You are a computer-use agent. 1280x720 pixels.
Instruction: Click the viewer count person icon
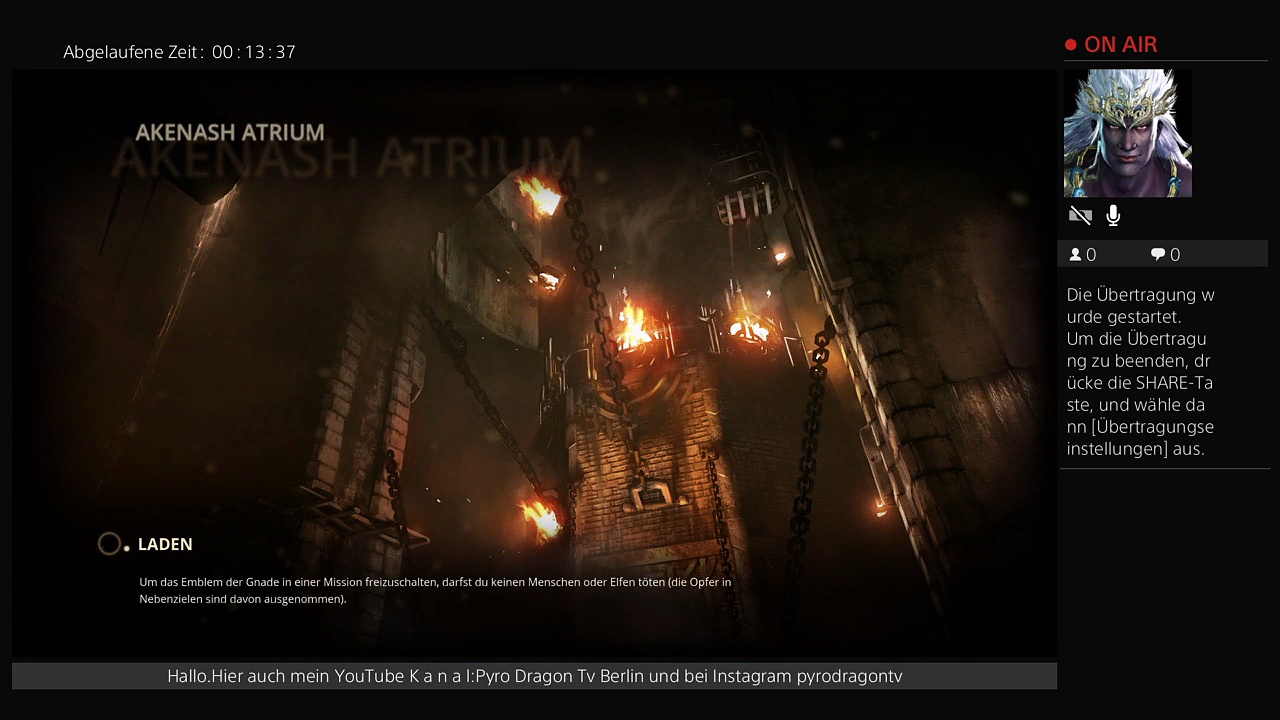(x=1076, y=255)
